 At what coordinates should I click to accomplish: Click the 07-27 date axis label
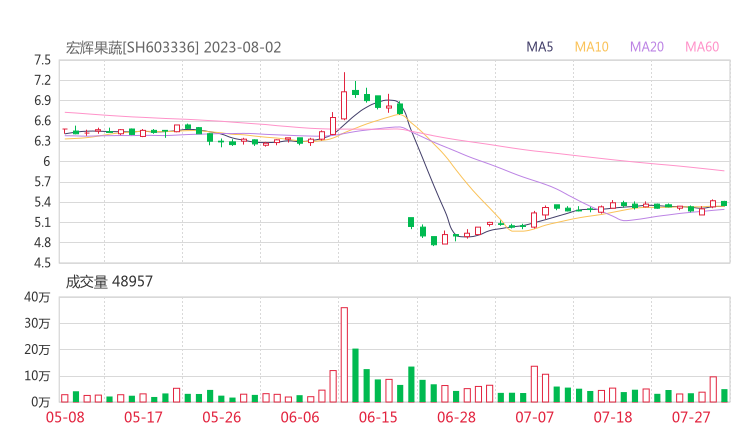(691, 417)
